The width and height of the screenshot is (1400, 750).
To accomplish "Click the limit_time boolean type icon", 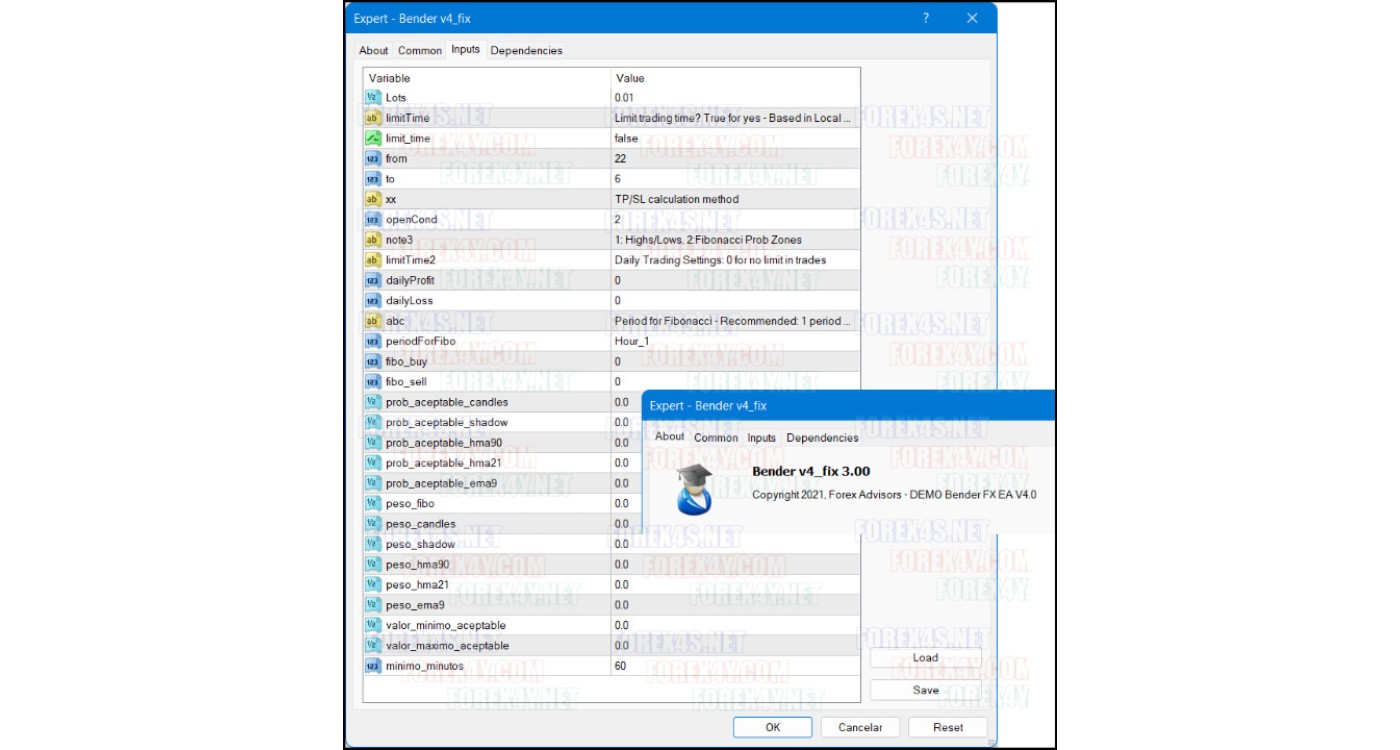I will click(373, 138).
